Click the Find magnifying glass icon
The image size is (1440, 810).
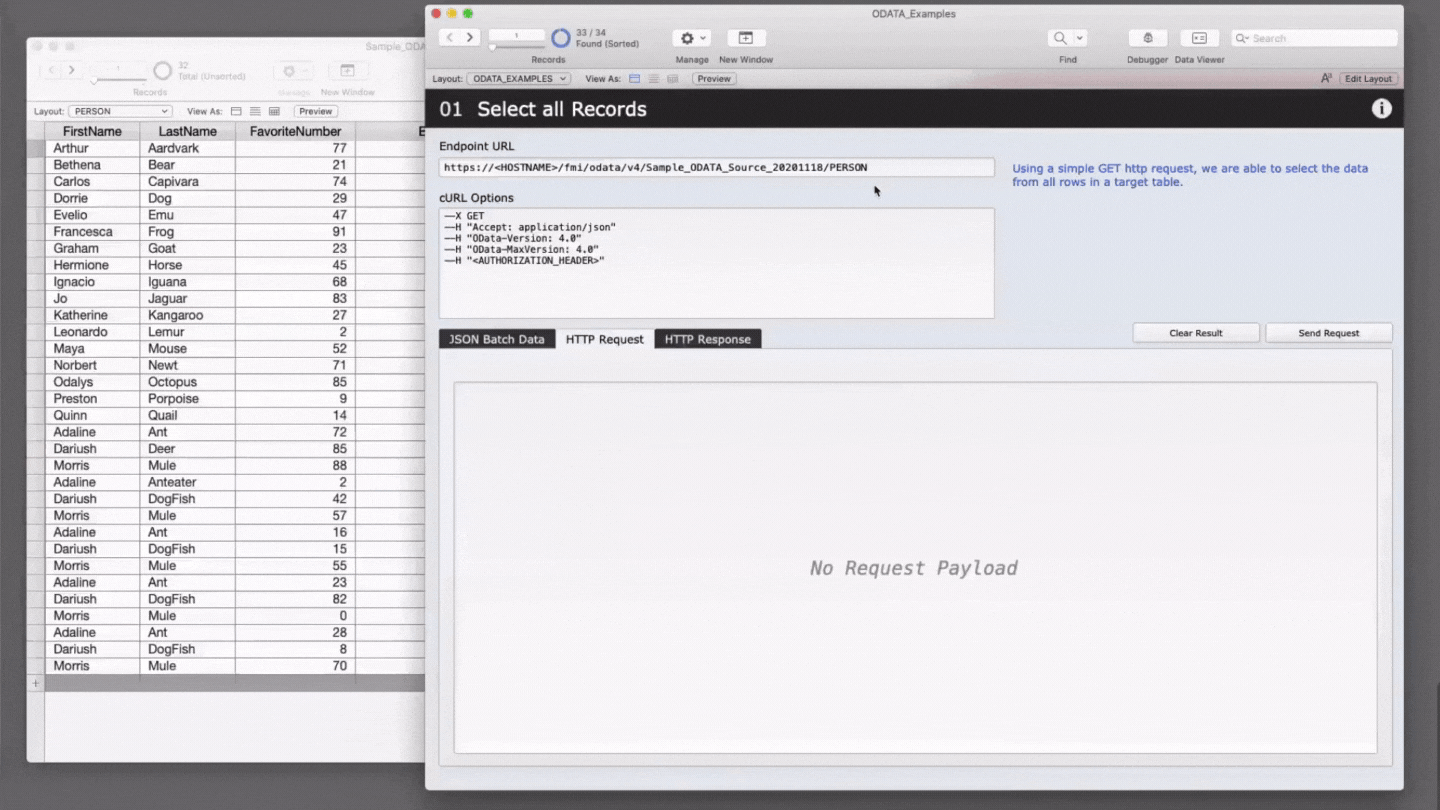tap(1060, 37)
